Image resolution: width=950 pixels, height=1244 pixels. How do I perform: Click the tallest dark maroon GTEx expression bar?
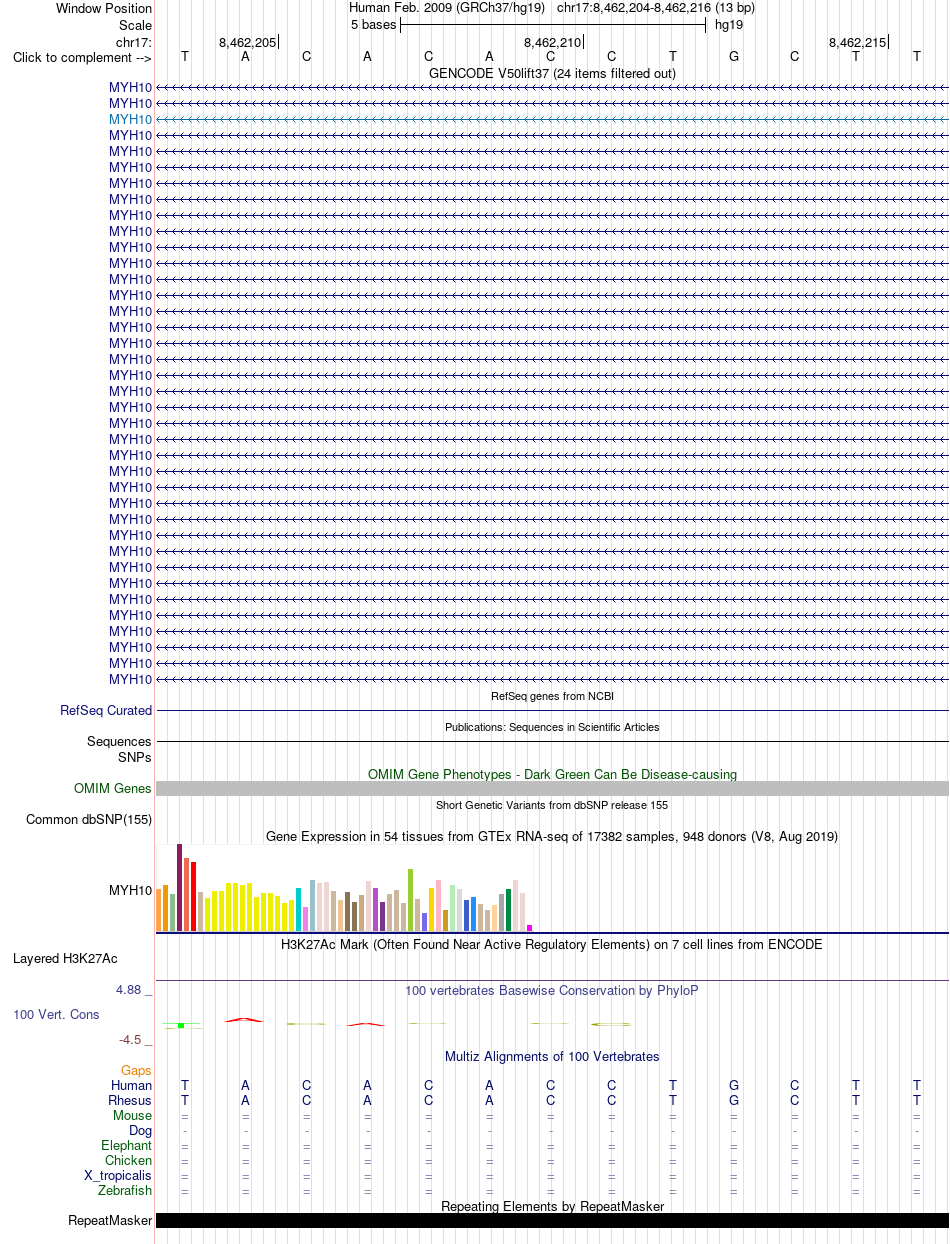(180, 887)
